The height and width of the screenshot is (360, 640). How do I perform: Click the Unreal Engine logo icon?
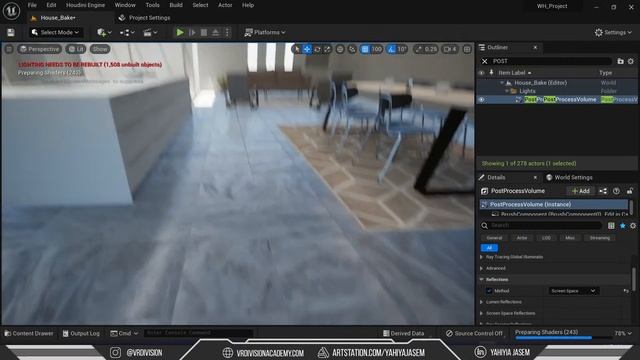[x=11, y=11]
